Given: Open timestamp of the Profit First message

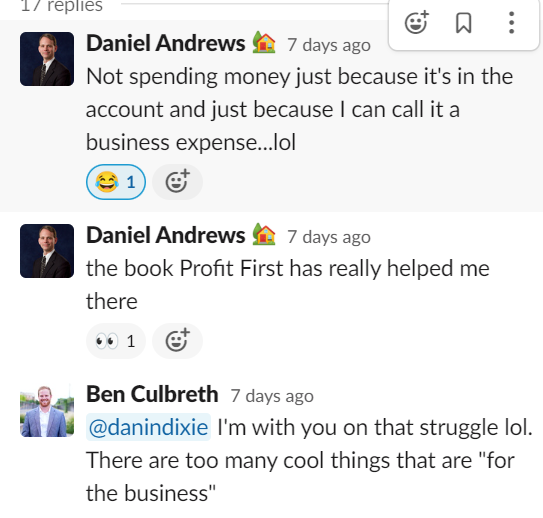Looking at the screenshot, I should (329, 237).
